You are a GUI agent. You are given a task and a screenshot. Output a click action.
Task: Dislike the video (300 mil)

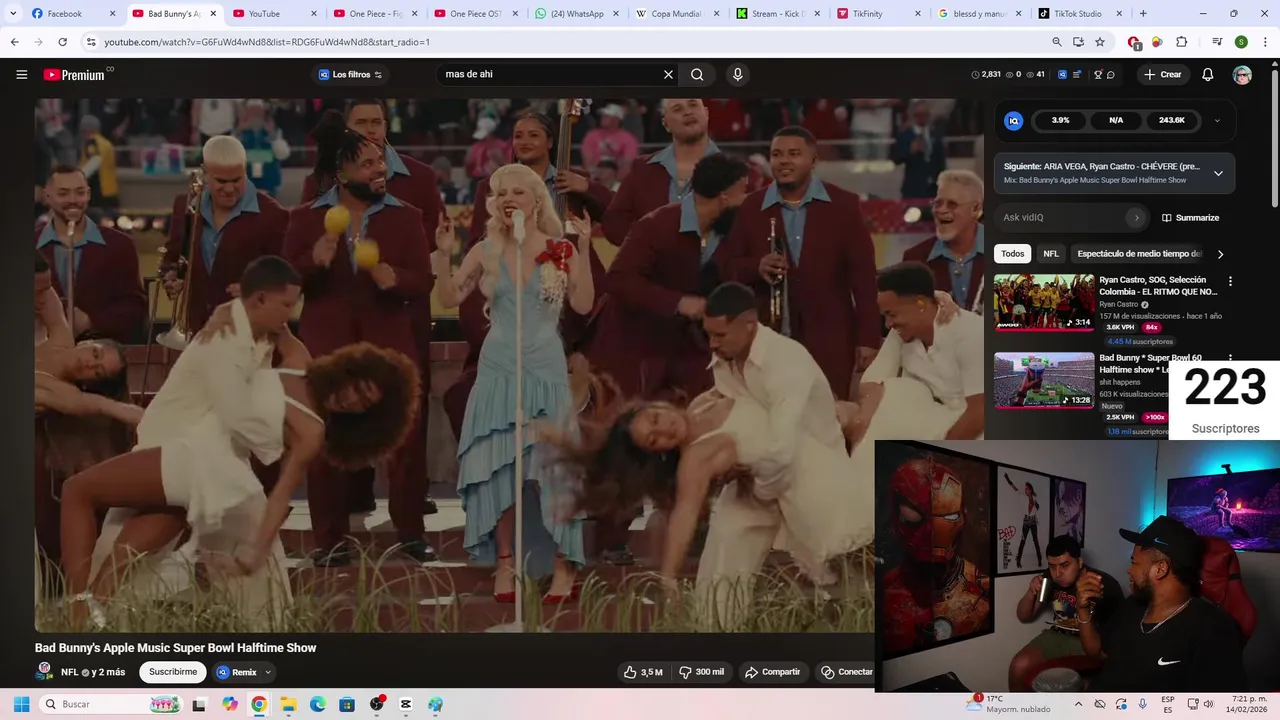tap(702, 672)
